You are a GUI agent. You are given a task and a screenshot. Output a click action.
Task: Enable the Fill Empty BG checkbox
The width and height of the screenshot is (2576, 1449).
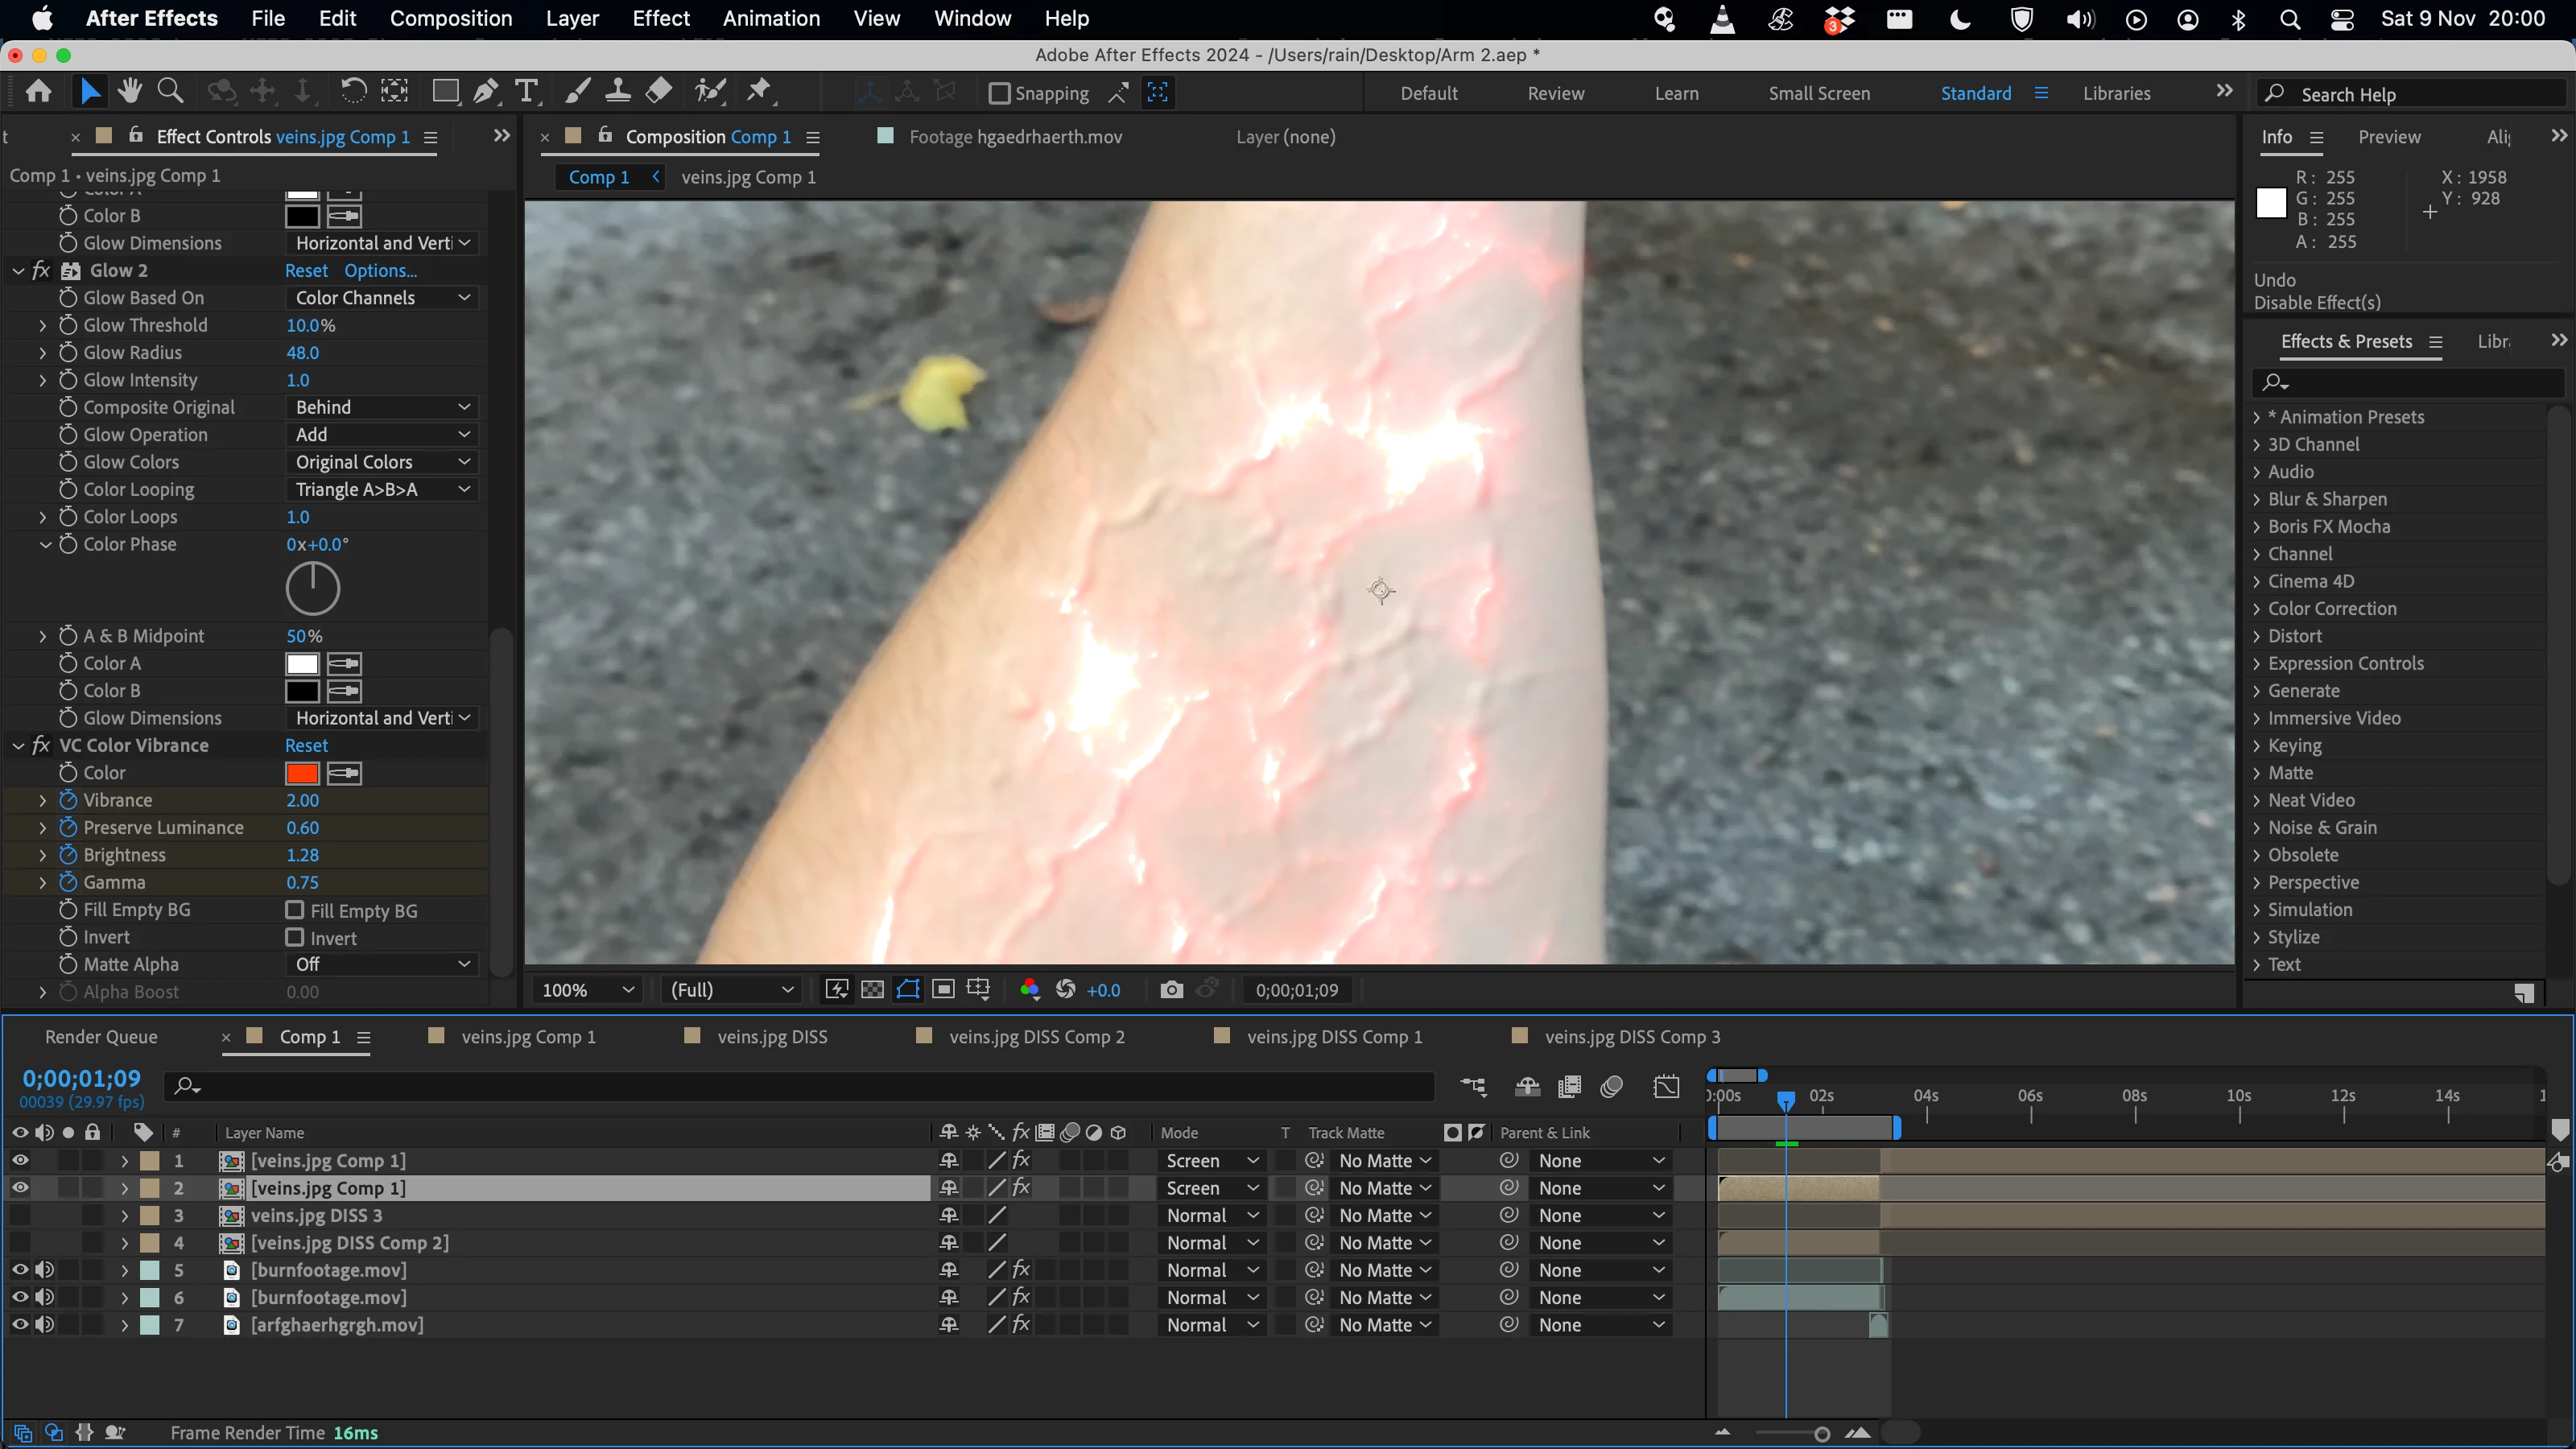click(x=295, y=910)
